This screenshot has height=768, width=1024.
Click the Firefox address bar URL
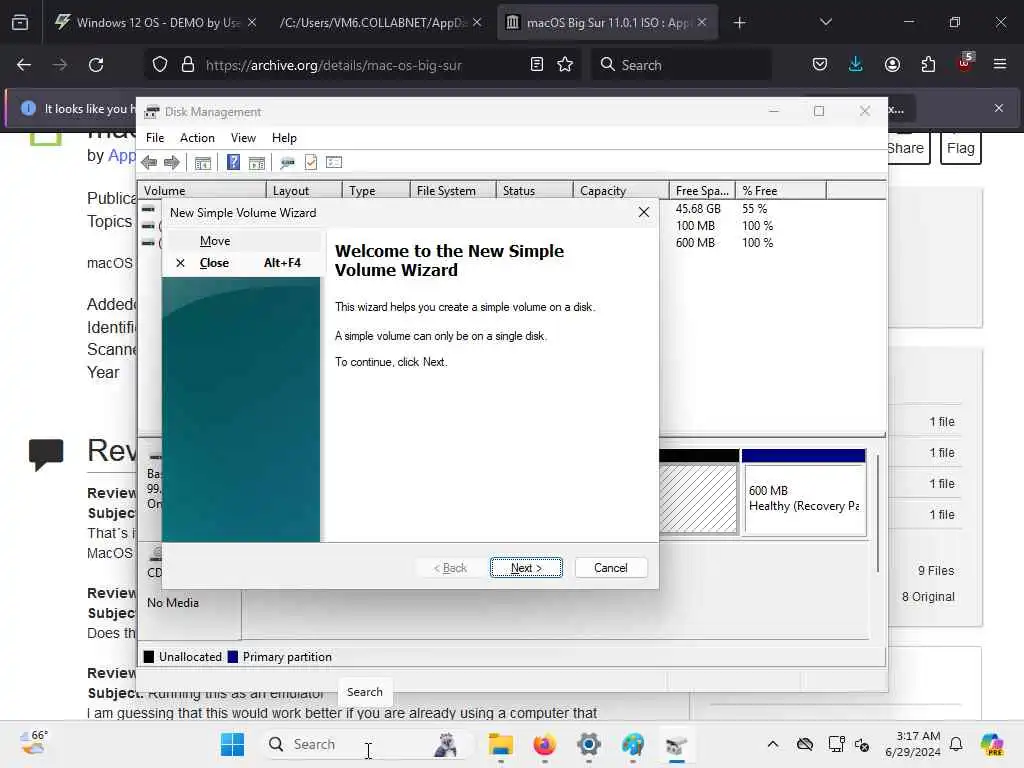334,65
